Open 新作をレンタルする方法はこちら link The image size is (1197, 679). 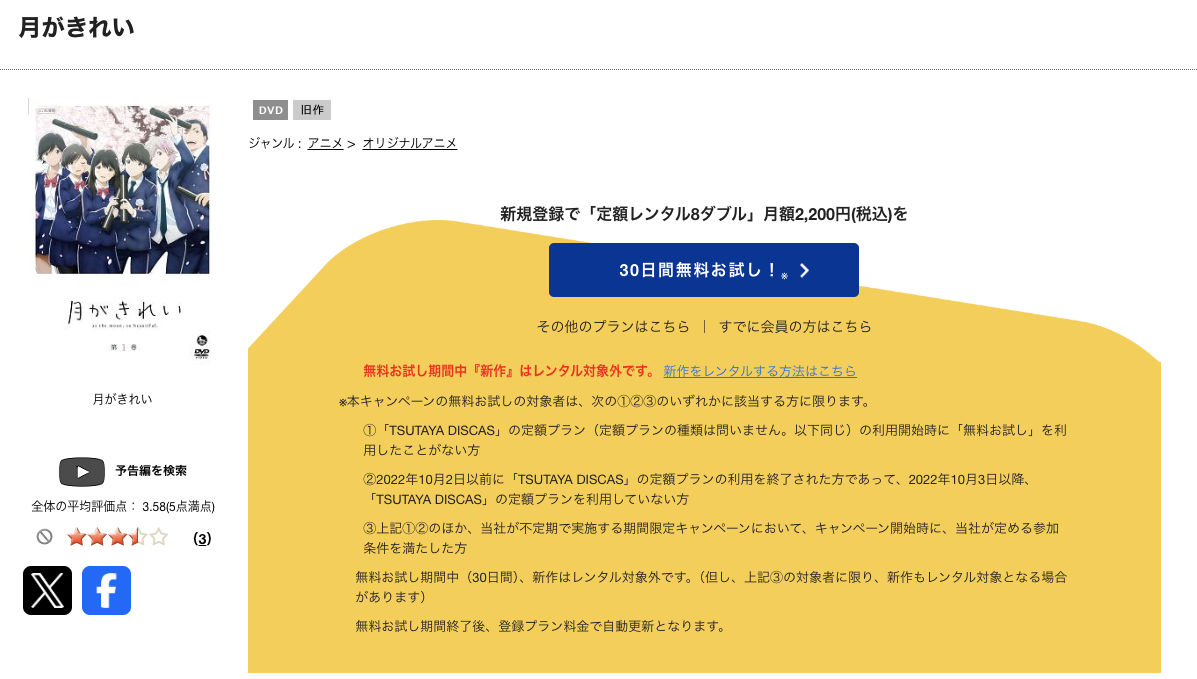coord(760,371)
